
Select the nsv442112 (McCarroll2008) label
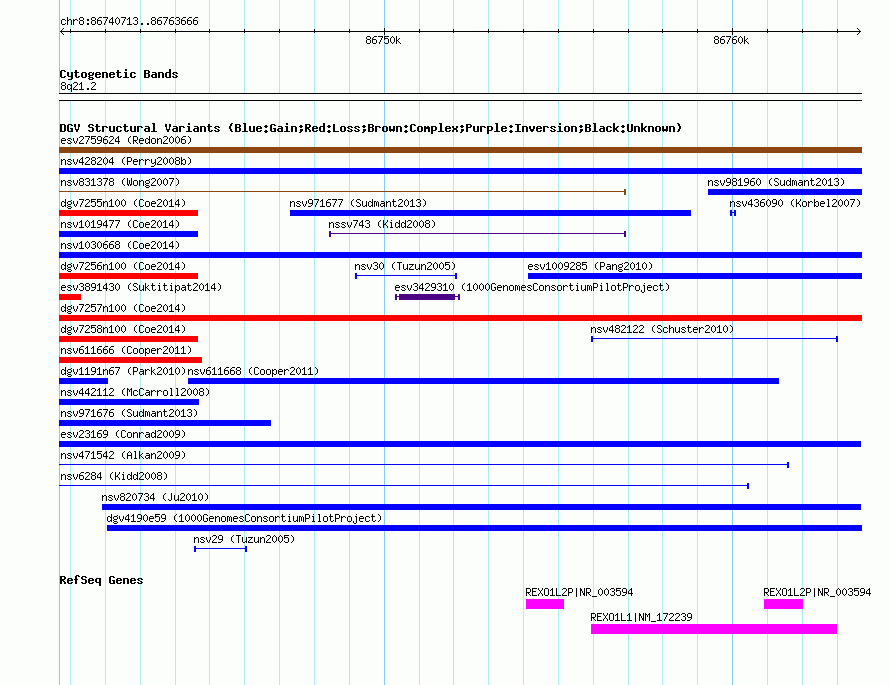pyautogui.click(x=135, y=392)
